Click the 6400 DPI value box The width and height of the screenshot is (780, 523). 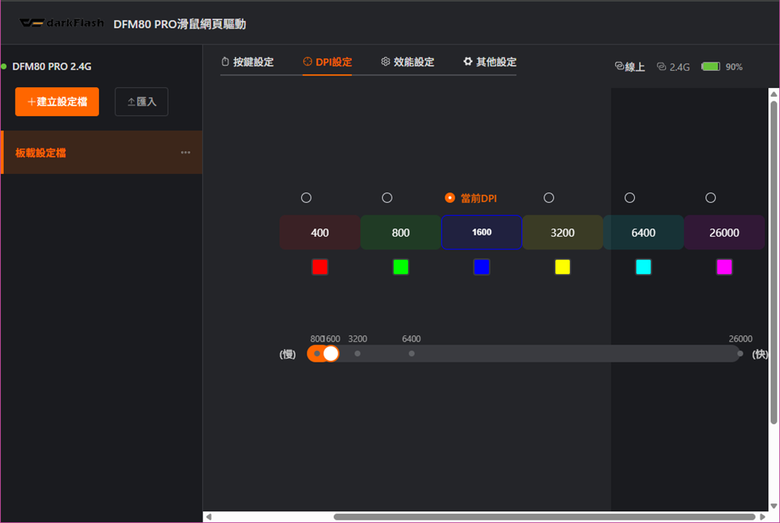(643, 232)
